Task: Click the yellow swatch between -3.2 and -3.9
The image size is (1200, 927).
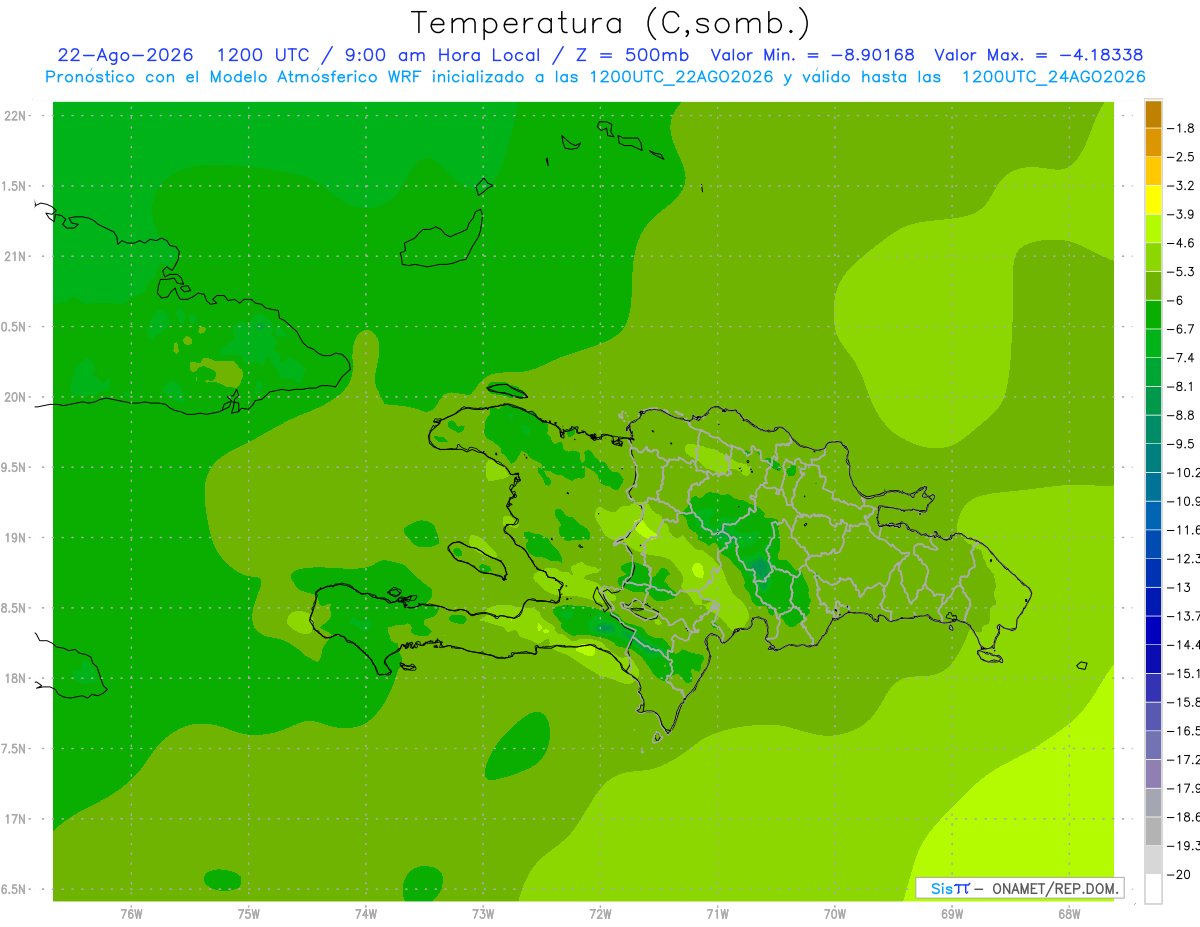Action: pyautogui.click(x=1153, y=200)
